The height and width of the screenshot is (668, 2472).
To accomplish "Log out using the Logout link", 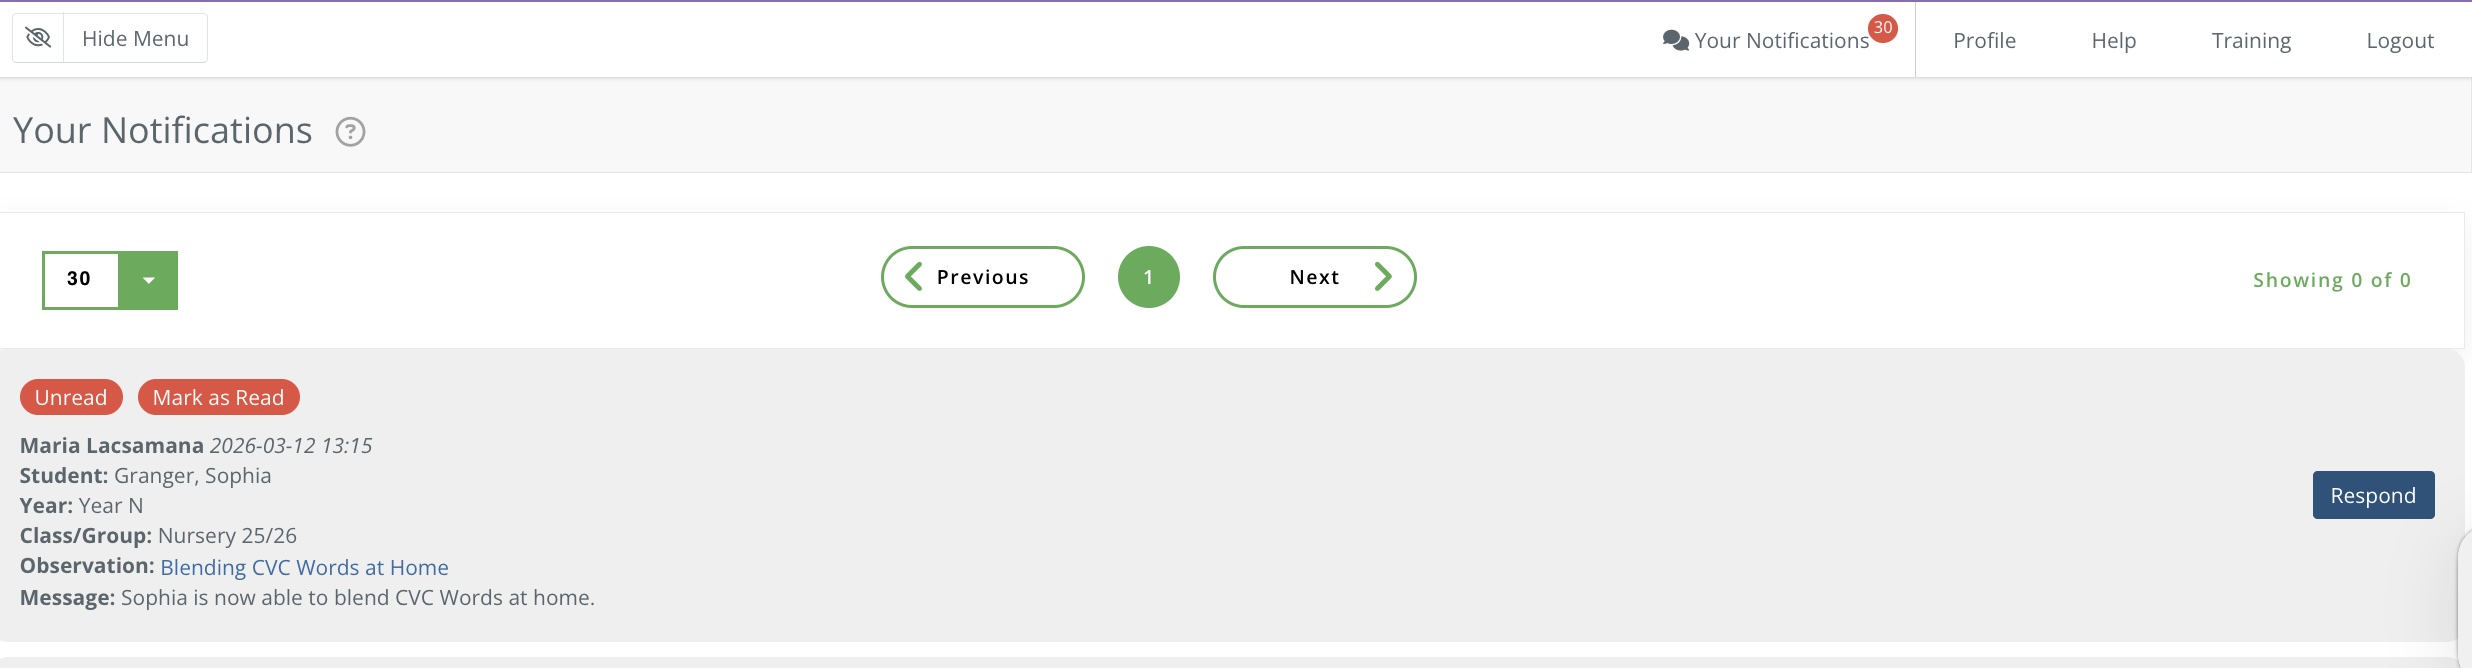I will [2399, 41].
